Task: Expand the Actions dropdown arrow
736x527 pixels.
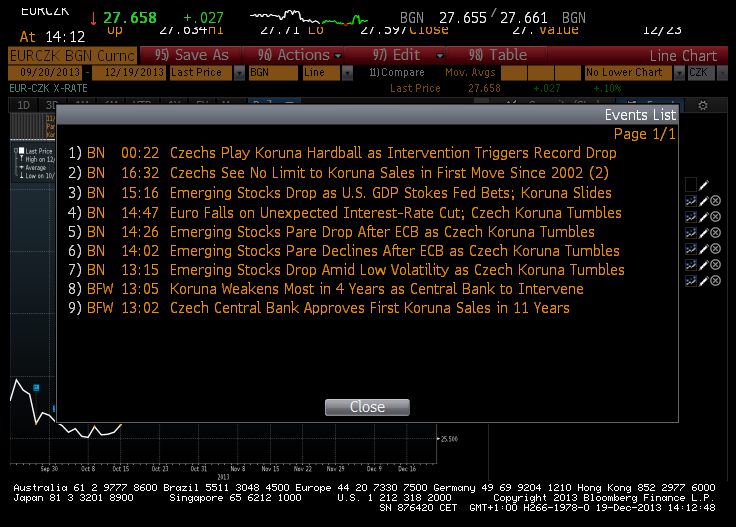Action: [337, 56]
